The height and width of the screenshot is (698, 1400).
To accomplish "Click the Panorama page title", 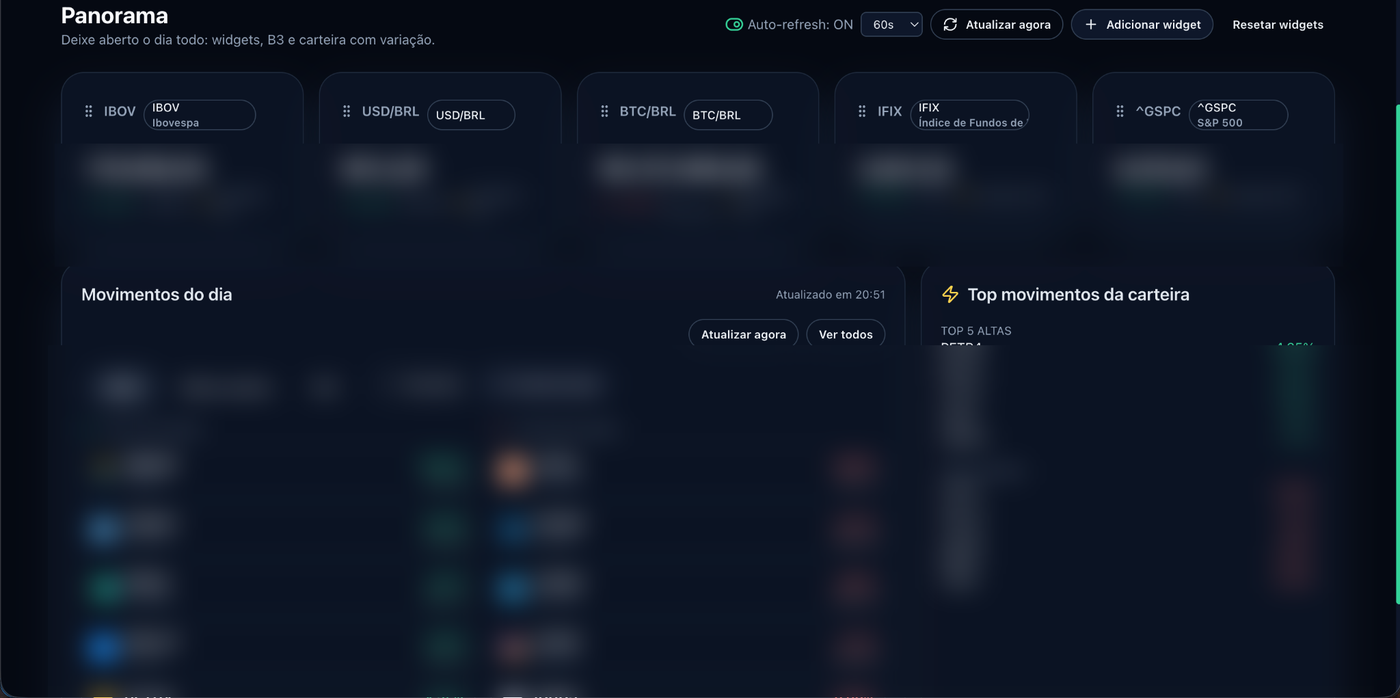I will tap(114, 15).
